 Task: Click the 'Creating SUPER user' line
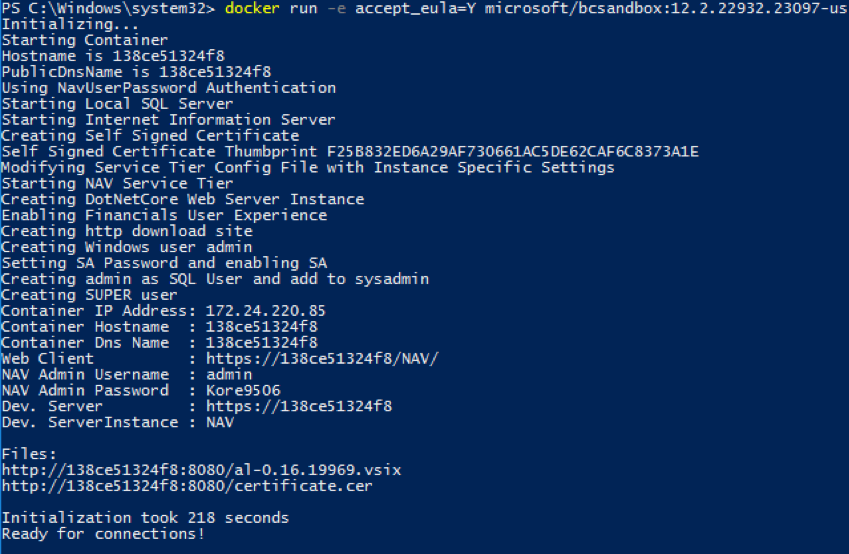(89, 295)
